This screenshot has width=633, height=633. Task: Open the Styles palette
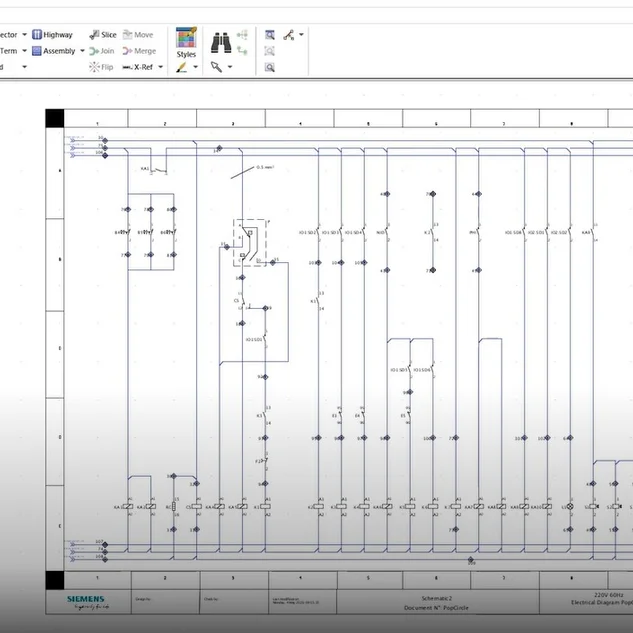(x=186, y=42)
